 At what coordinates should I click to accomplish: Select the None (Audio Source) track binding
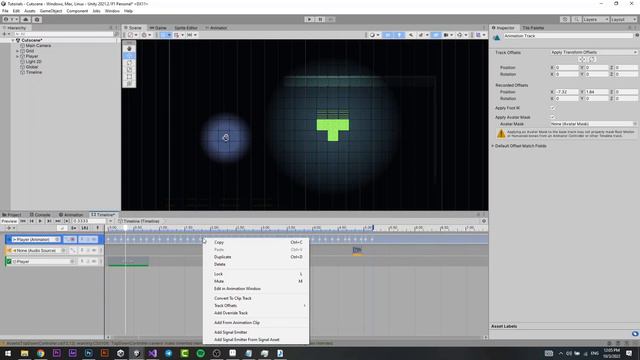[x=39, y=250]
